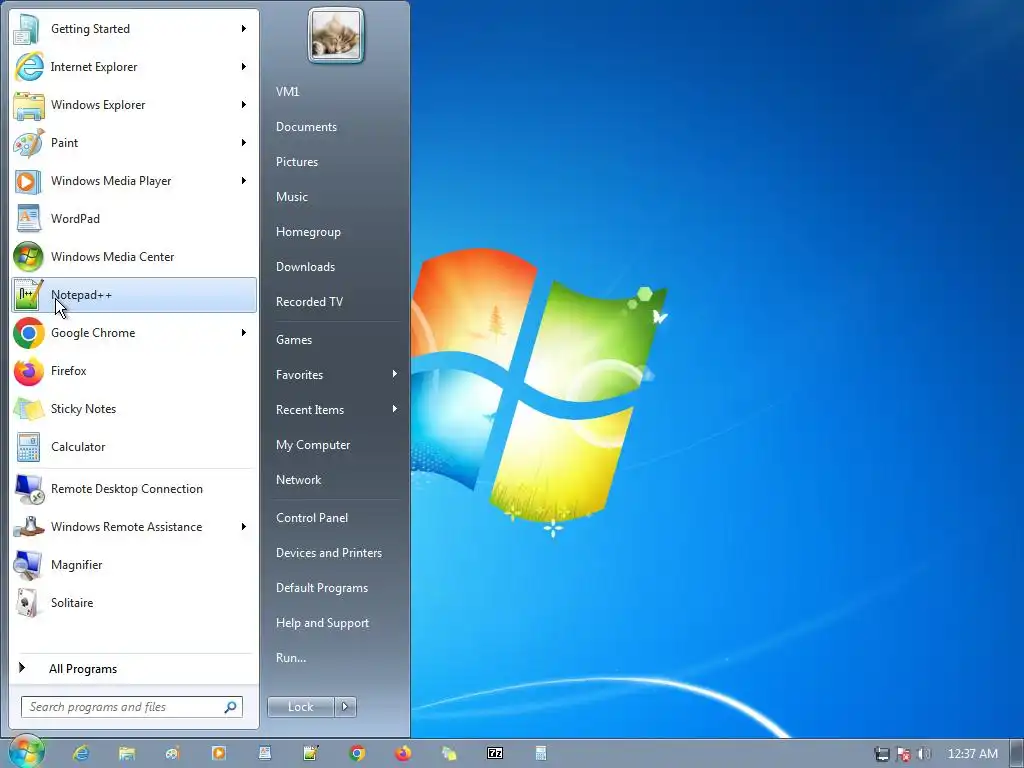Open Remote Desktop Connection
The width and height of the screenshot is (1024, 768).
coord(134,488)
